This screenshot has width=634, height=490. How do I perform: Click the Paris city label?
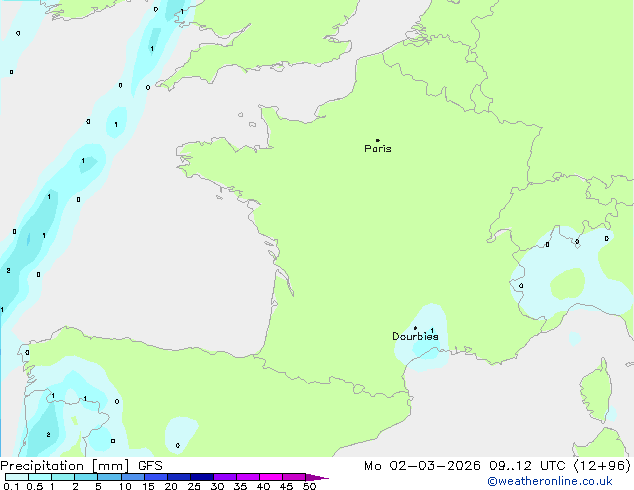pyautogui.click(x=378, y=149)
